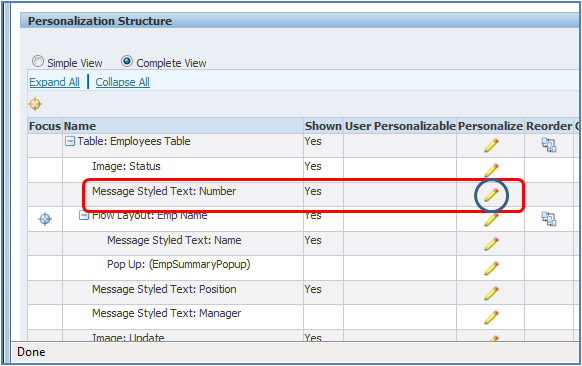Collapse the Table: Employees Table node
The width and height of the screenshot is (582, 366).
[x=70, y=141]
